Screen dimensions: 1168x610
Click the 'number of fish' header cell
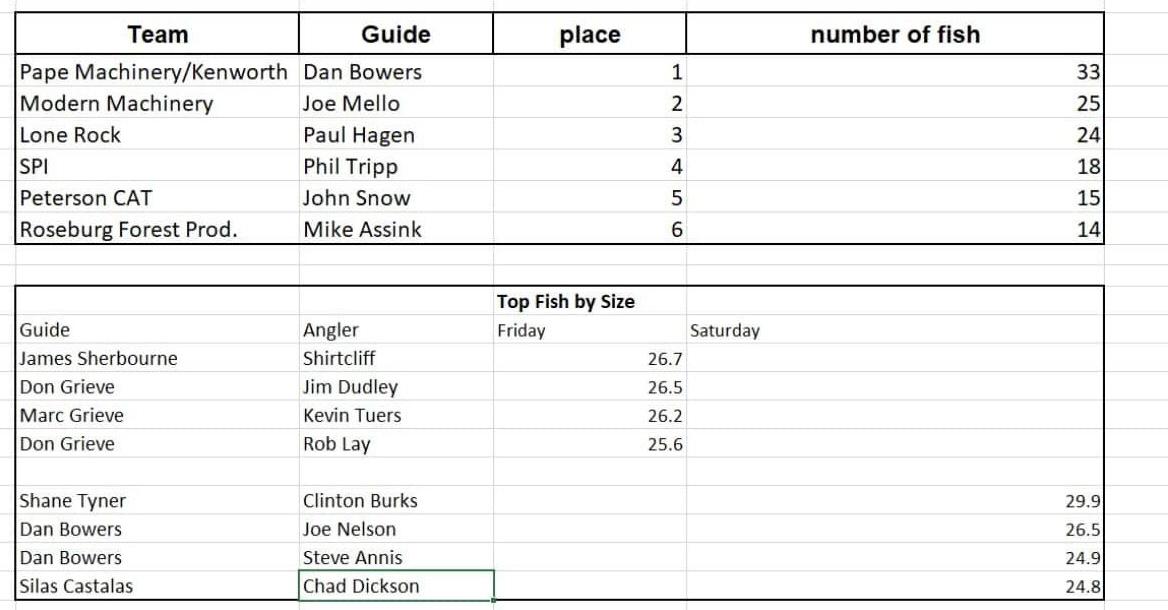pos(895,35)
